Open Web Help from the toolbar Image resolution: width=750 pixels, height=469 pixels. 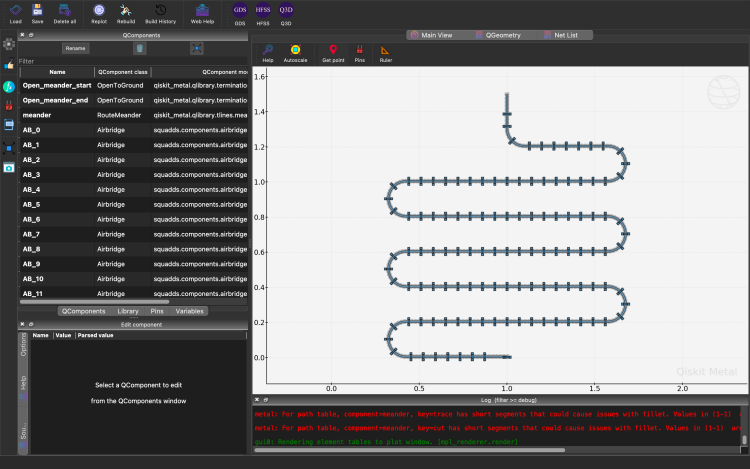202,14
